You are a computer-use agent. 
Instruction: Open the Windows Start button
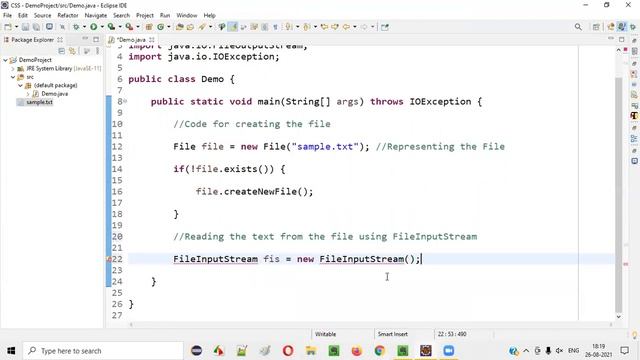[x=11, y=351]
